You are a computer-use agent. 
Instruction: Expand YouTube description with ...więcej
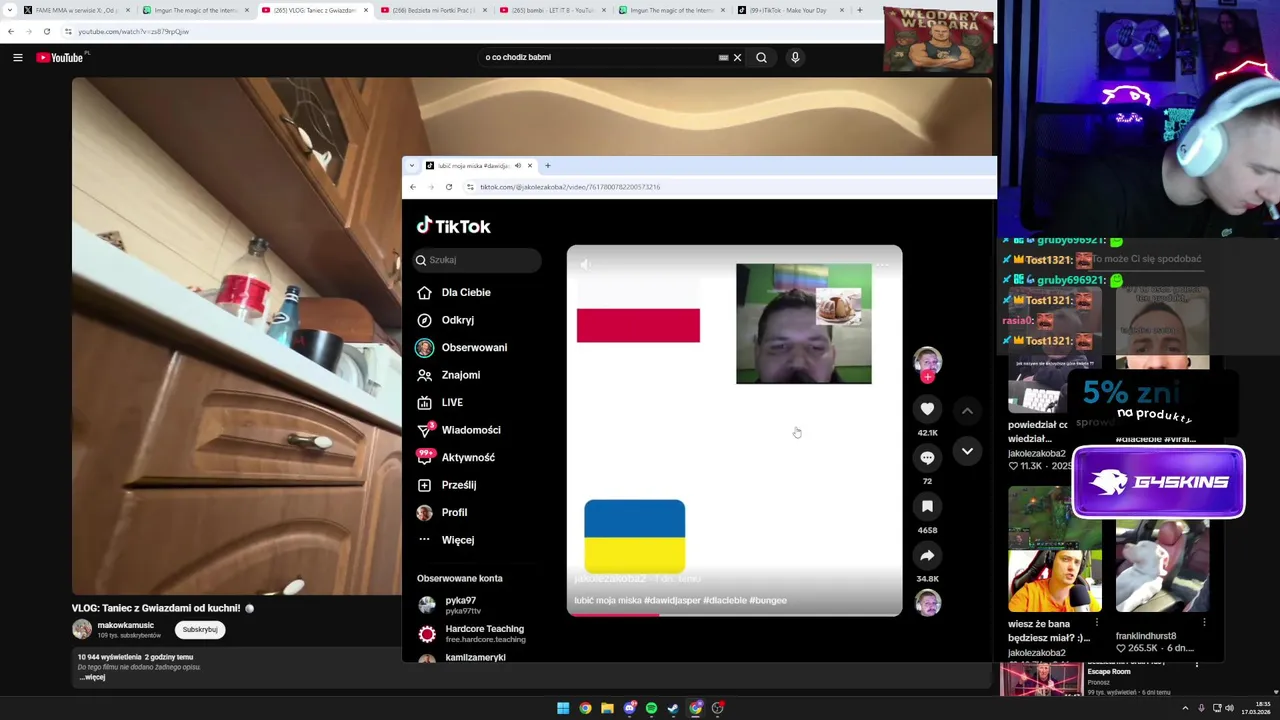coord(92,677)
